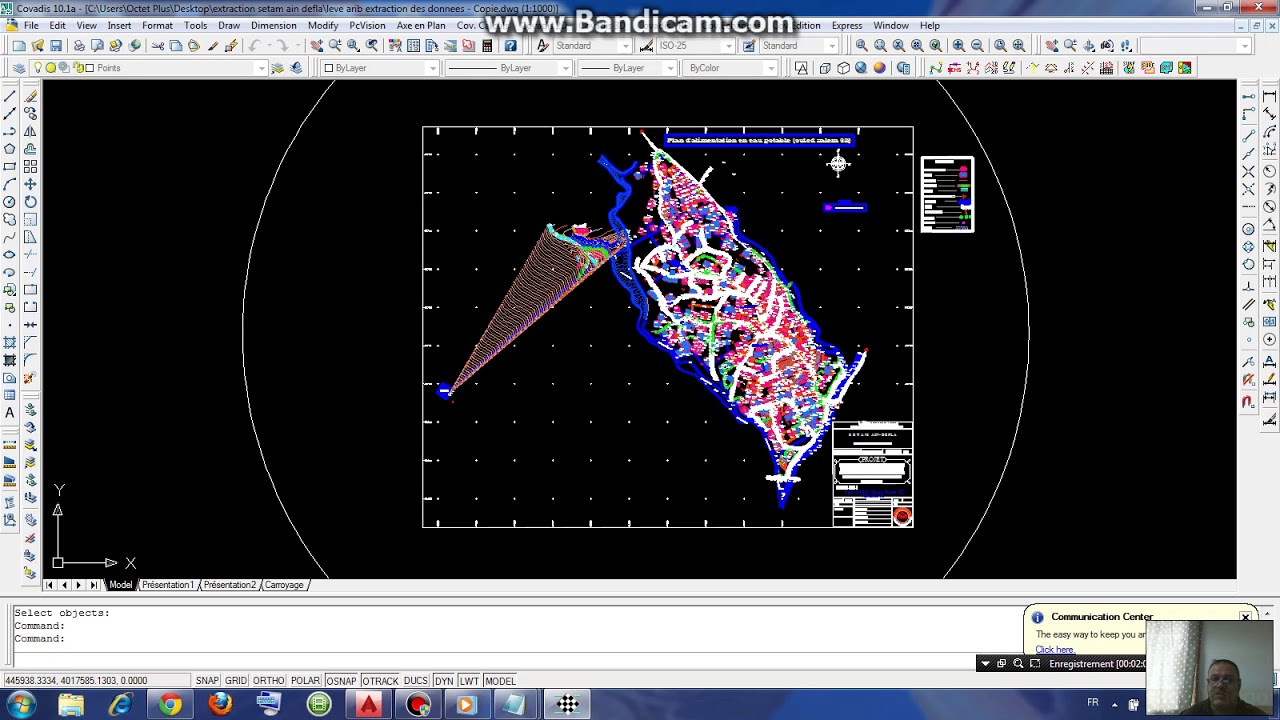
Task: Toggle POLAR tracking in status bar
Action: tap(305, 681)
